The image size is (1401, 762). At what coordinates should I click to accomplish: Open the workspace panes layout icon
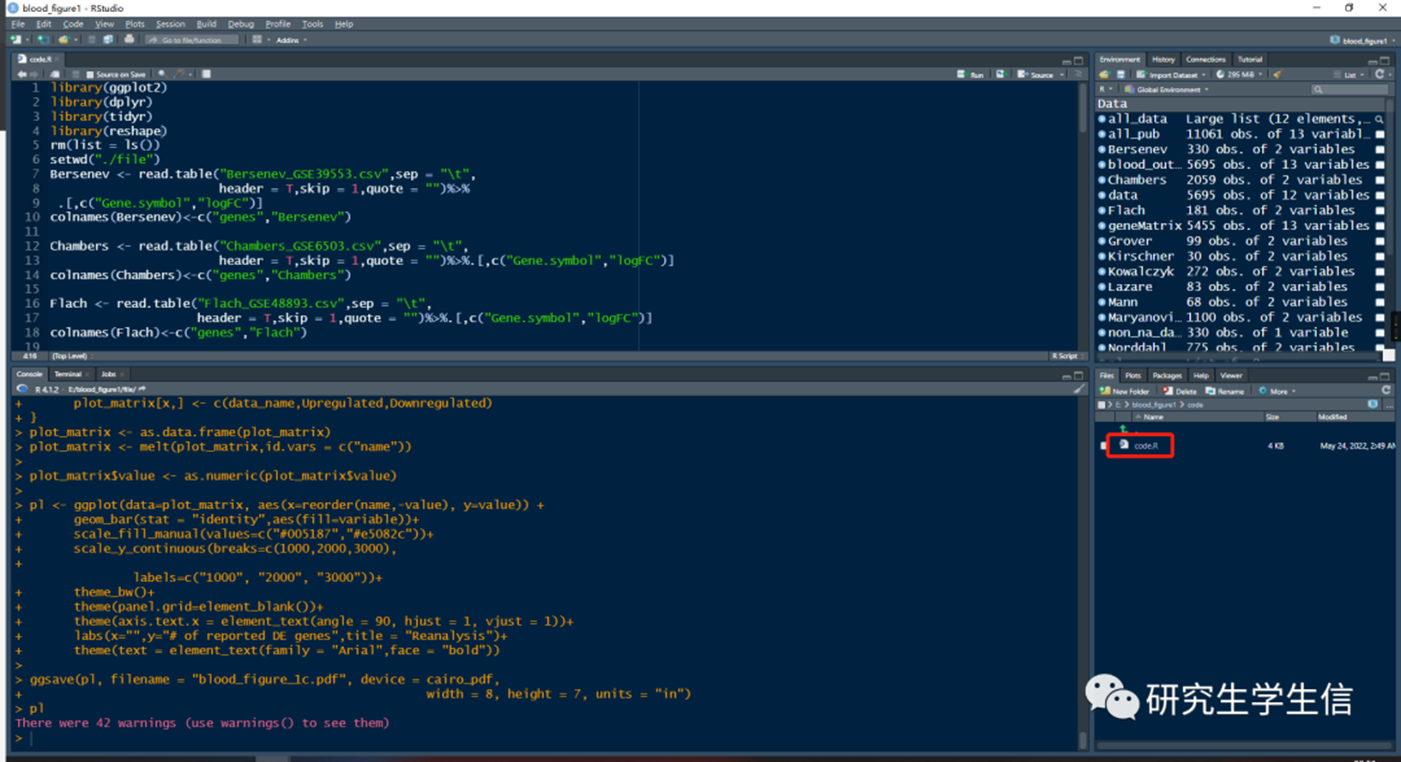pos(257,40)
